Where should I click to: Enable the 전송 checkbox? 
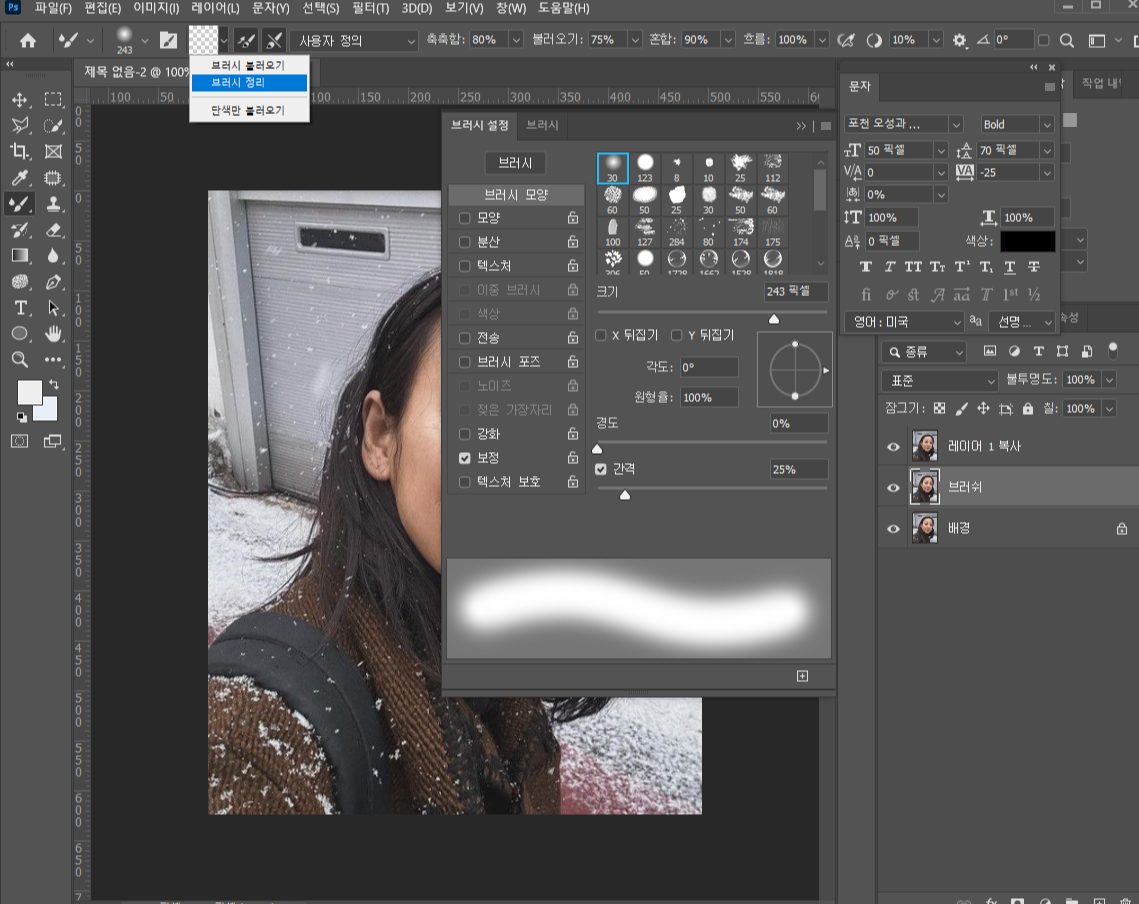pos(464,338)
